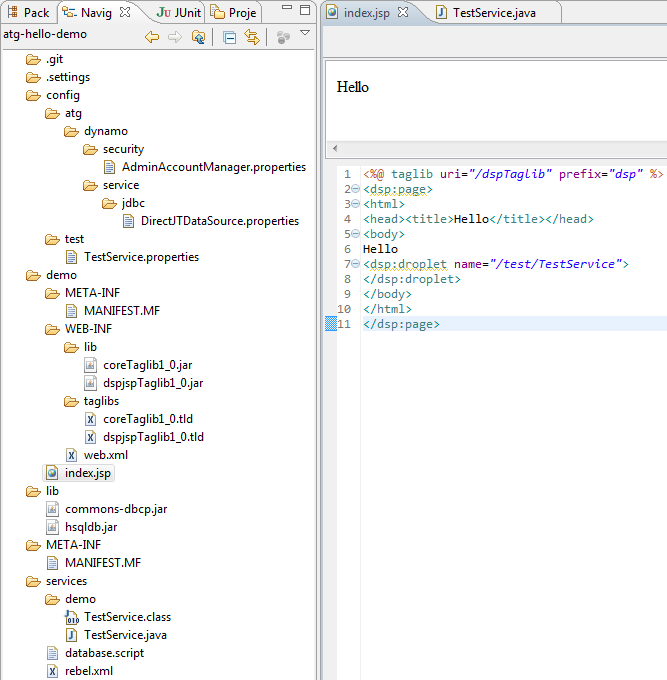Click the TestService.class file icon
The image size is (667, 680).
72,617
